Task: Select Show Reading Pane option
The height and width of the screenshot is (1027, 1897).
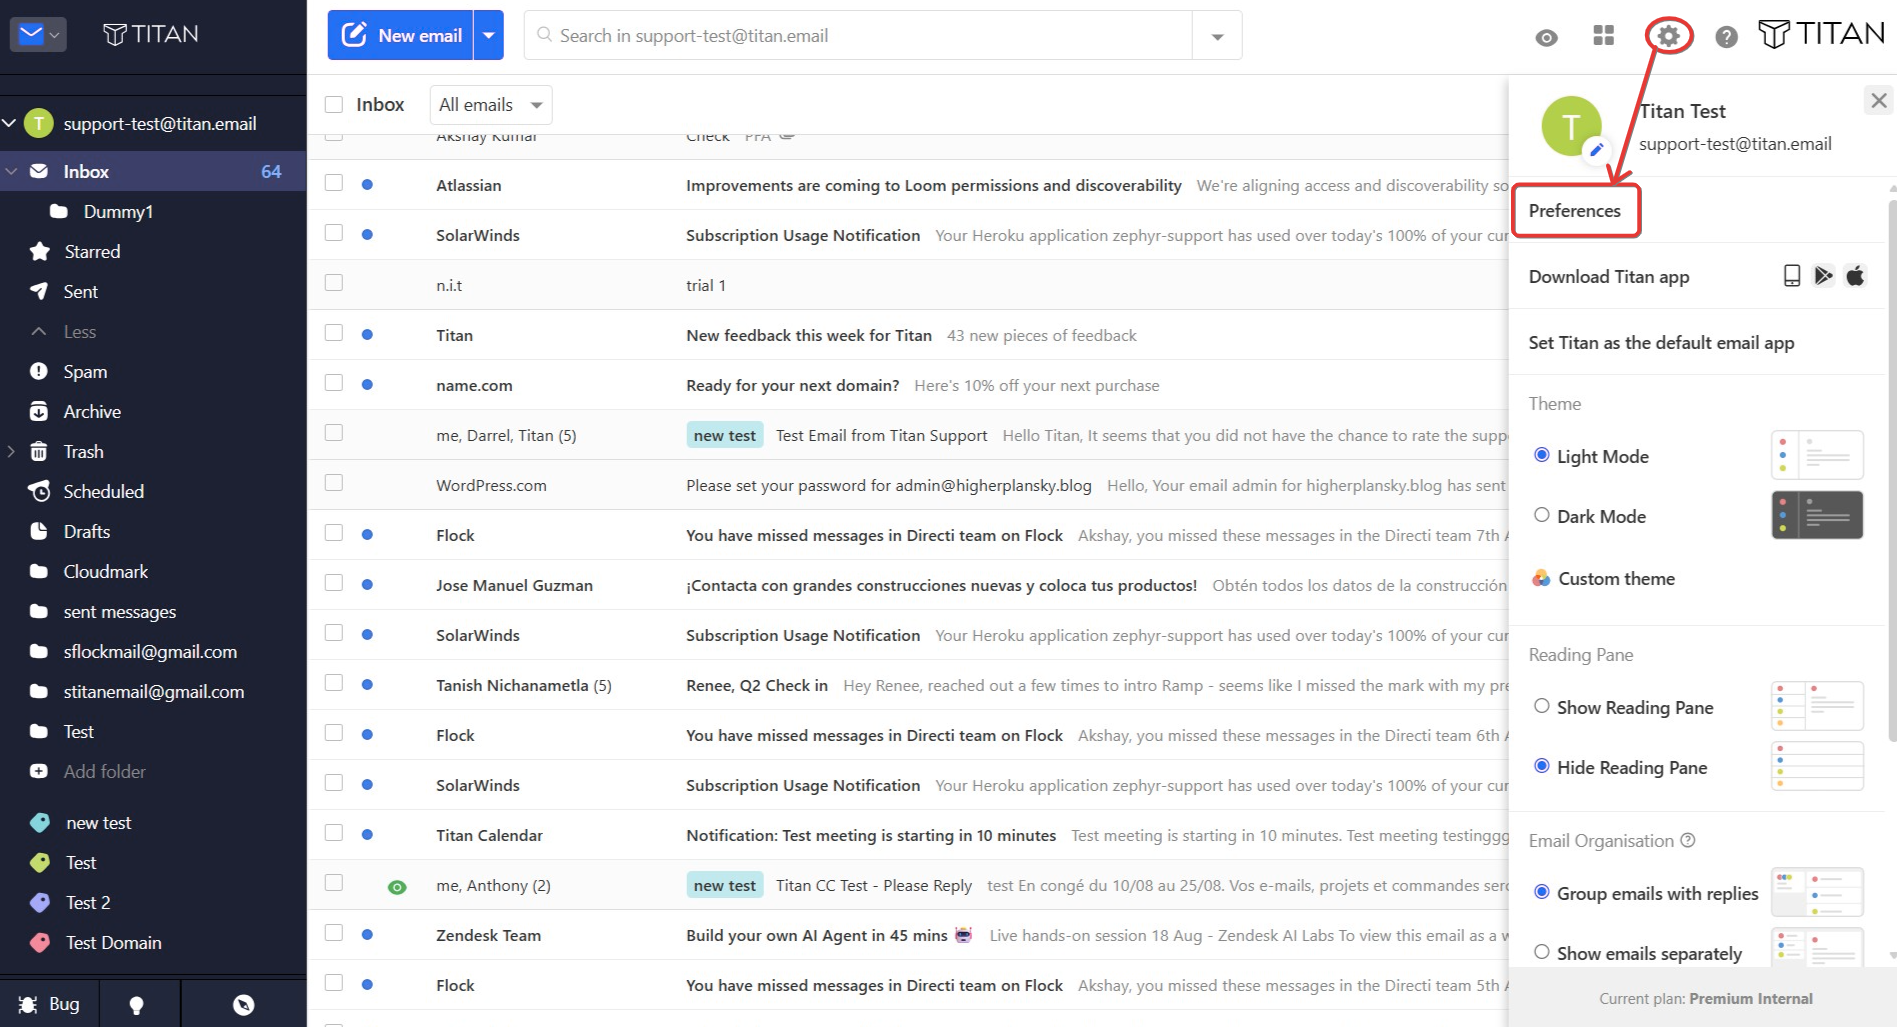Action: pos(1542,706)
